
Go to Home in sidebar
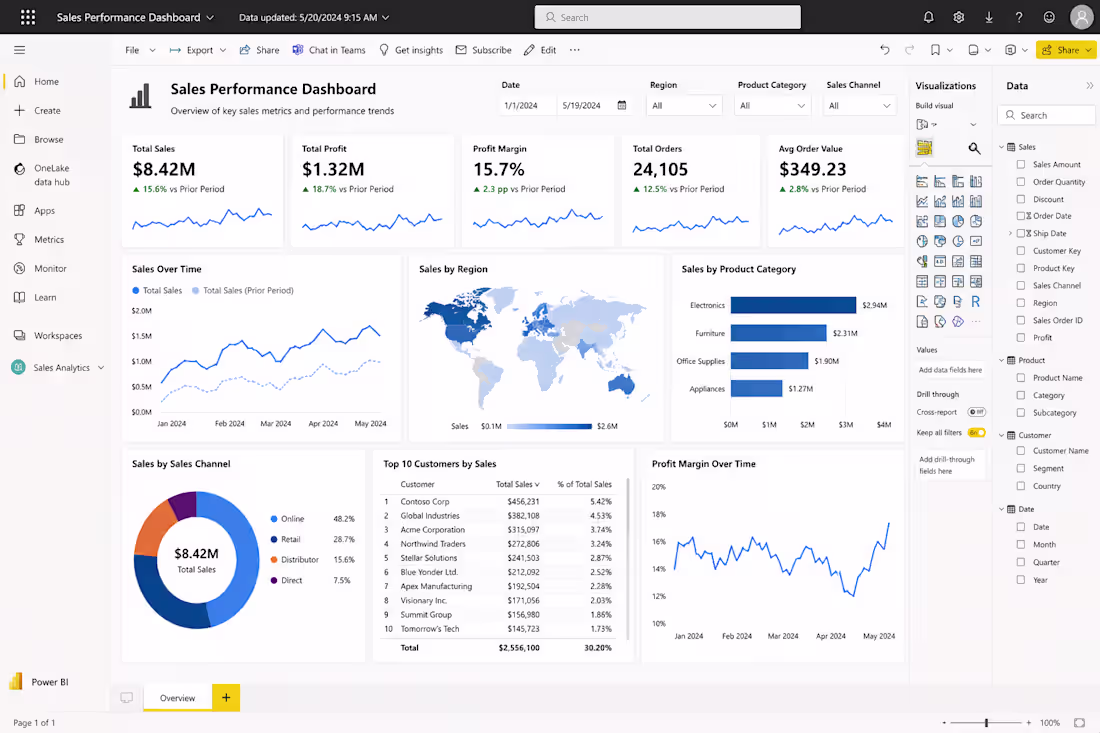(36, 81)
